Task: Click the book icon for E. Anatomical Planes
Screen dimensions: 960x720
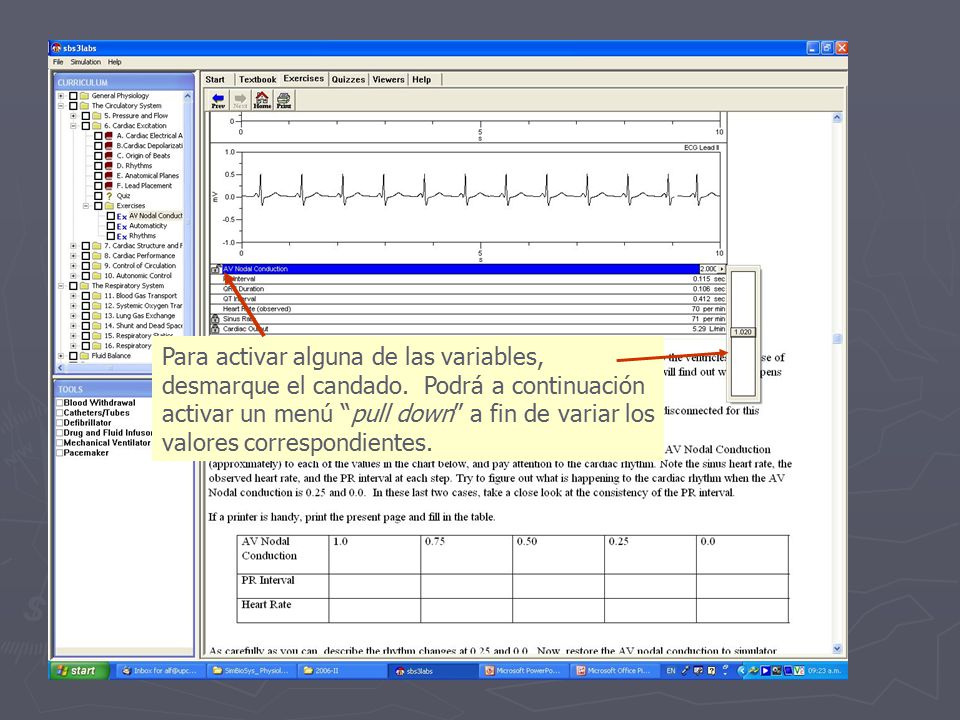Action: [x=109, y=176]
